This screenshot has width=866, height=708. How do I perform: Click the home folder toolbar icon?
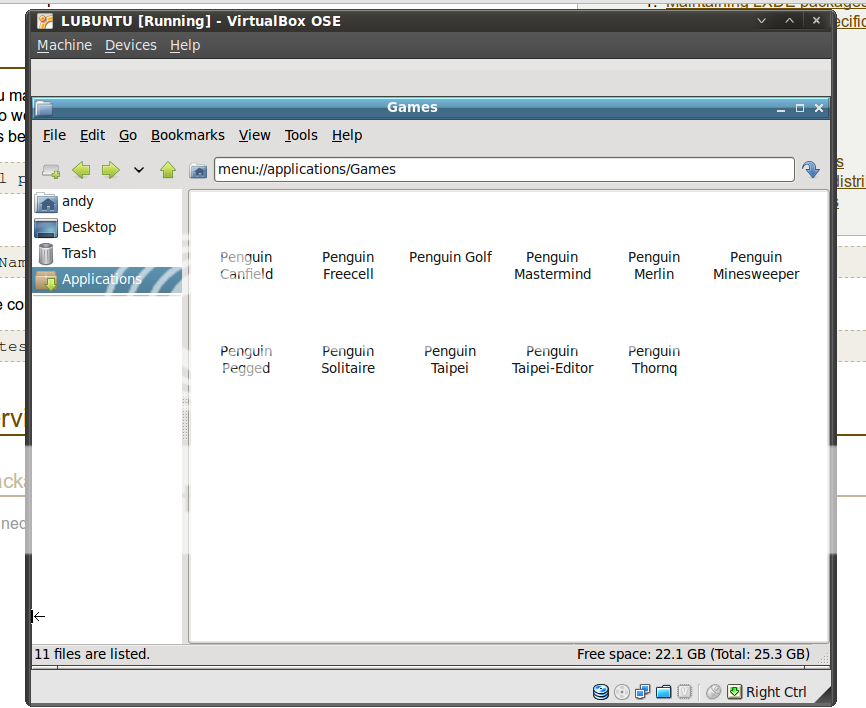(198, 171)
